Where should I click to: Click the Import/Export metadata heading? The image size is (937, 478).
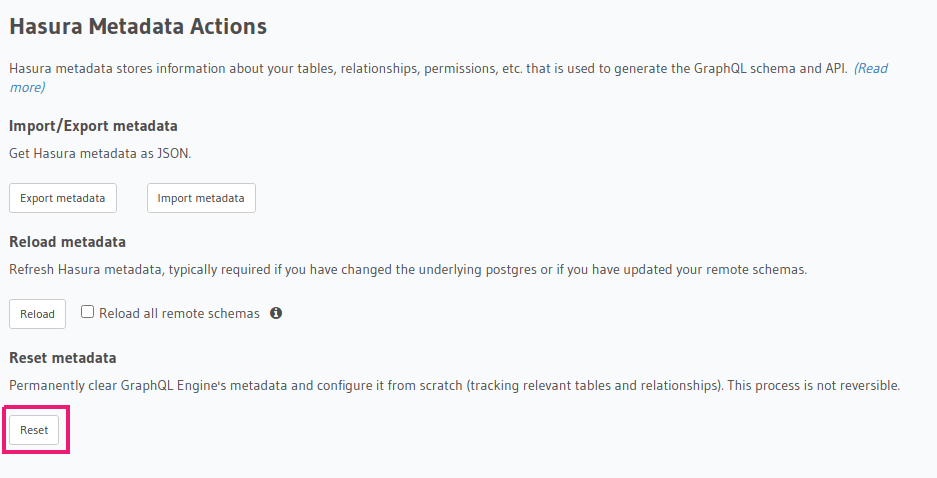click(x=93, y=126)
